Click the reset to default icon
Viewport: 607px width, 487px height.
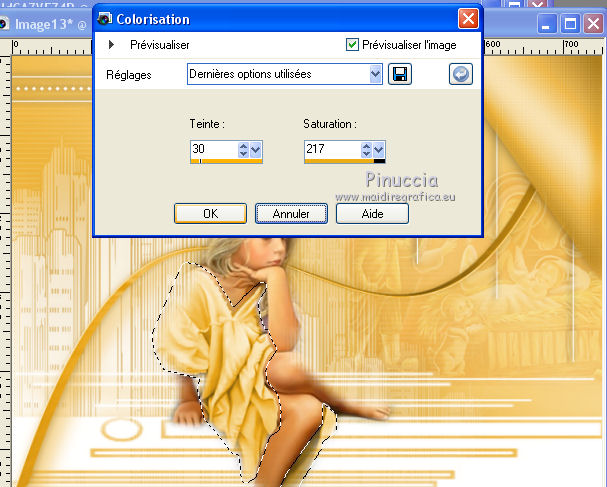[461, 74]
